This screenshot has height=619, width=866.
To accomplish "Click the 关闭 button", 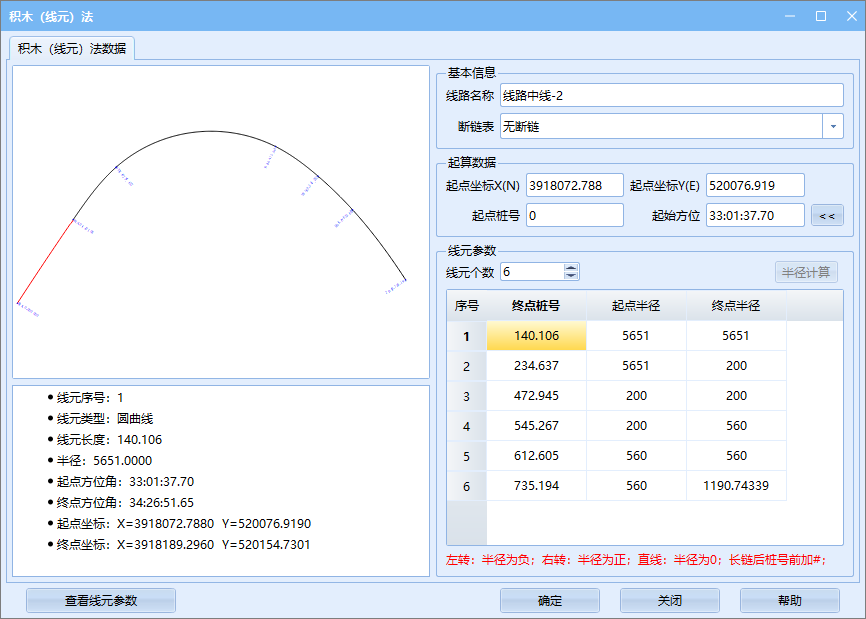I will (669, 600).
